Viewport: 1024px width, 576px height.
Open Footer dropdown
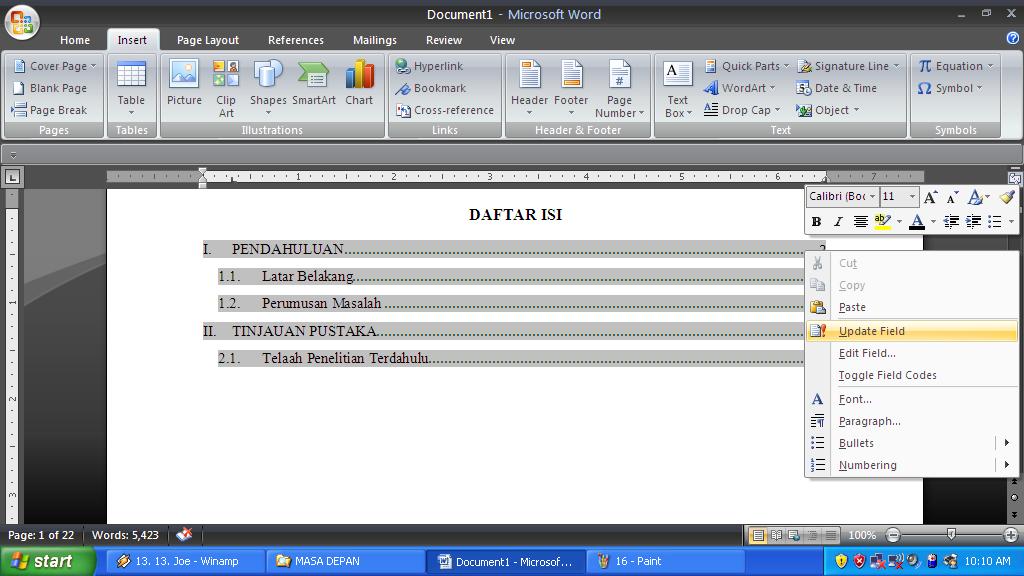tap(571, 88)
